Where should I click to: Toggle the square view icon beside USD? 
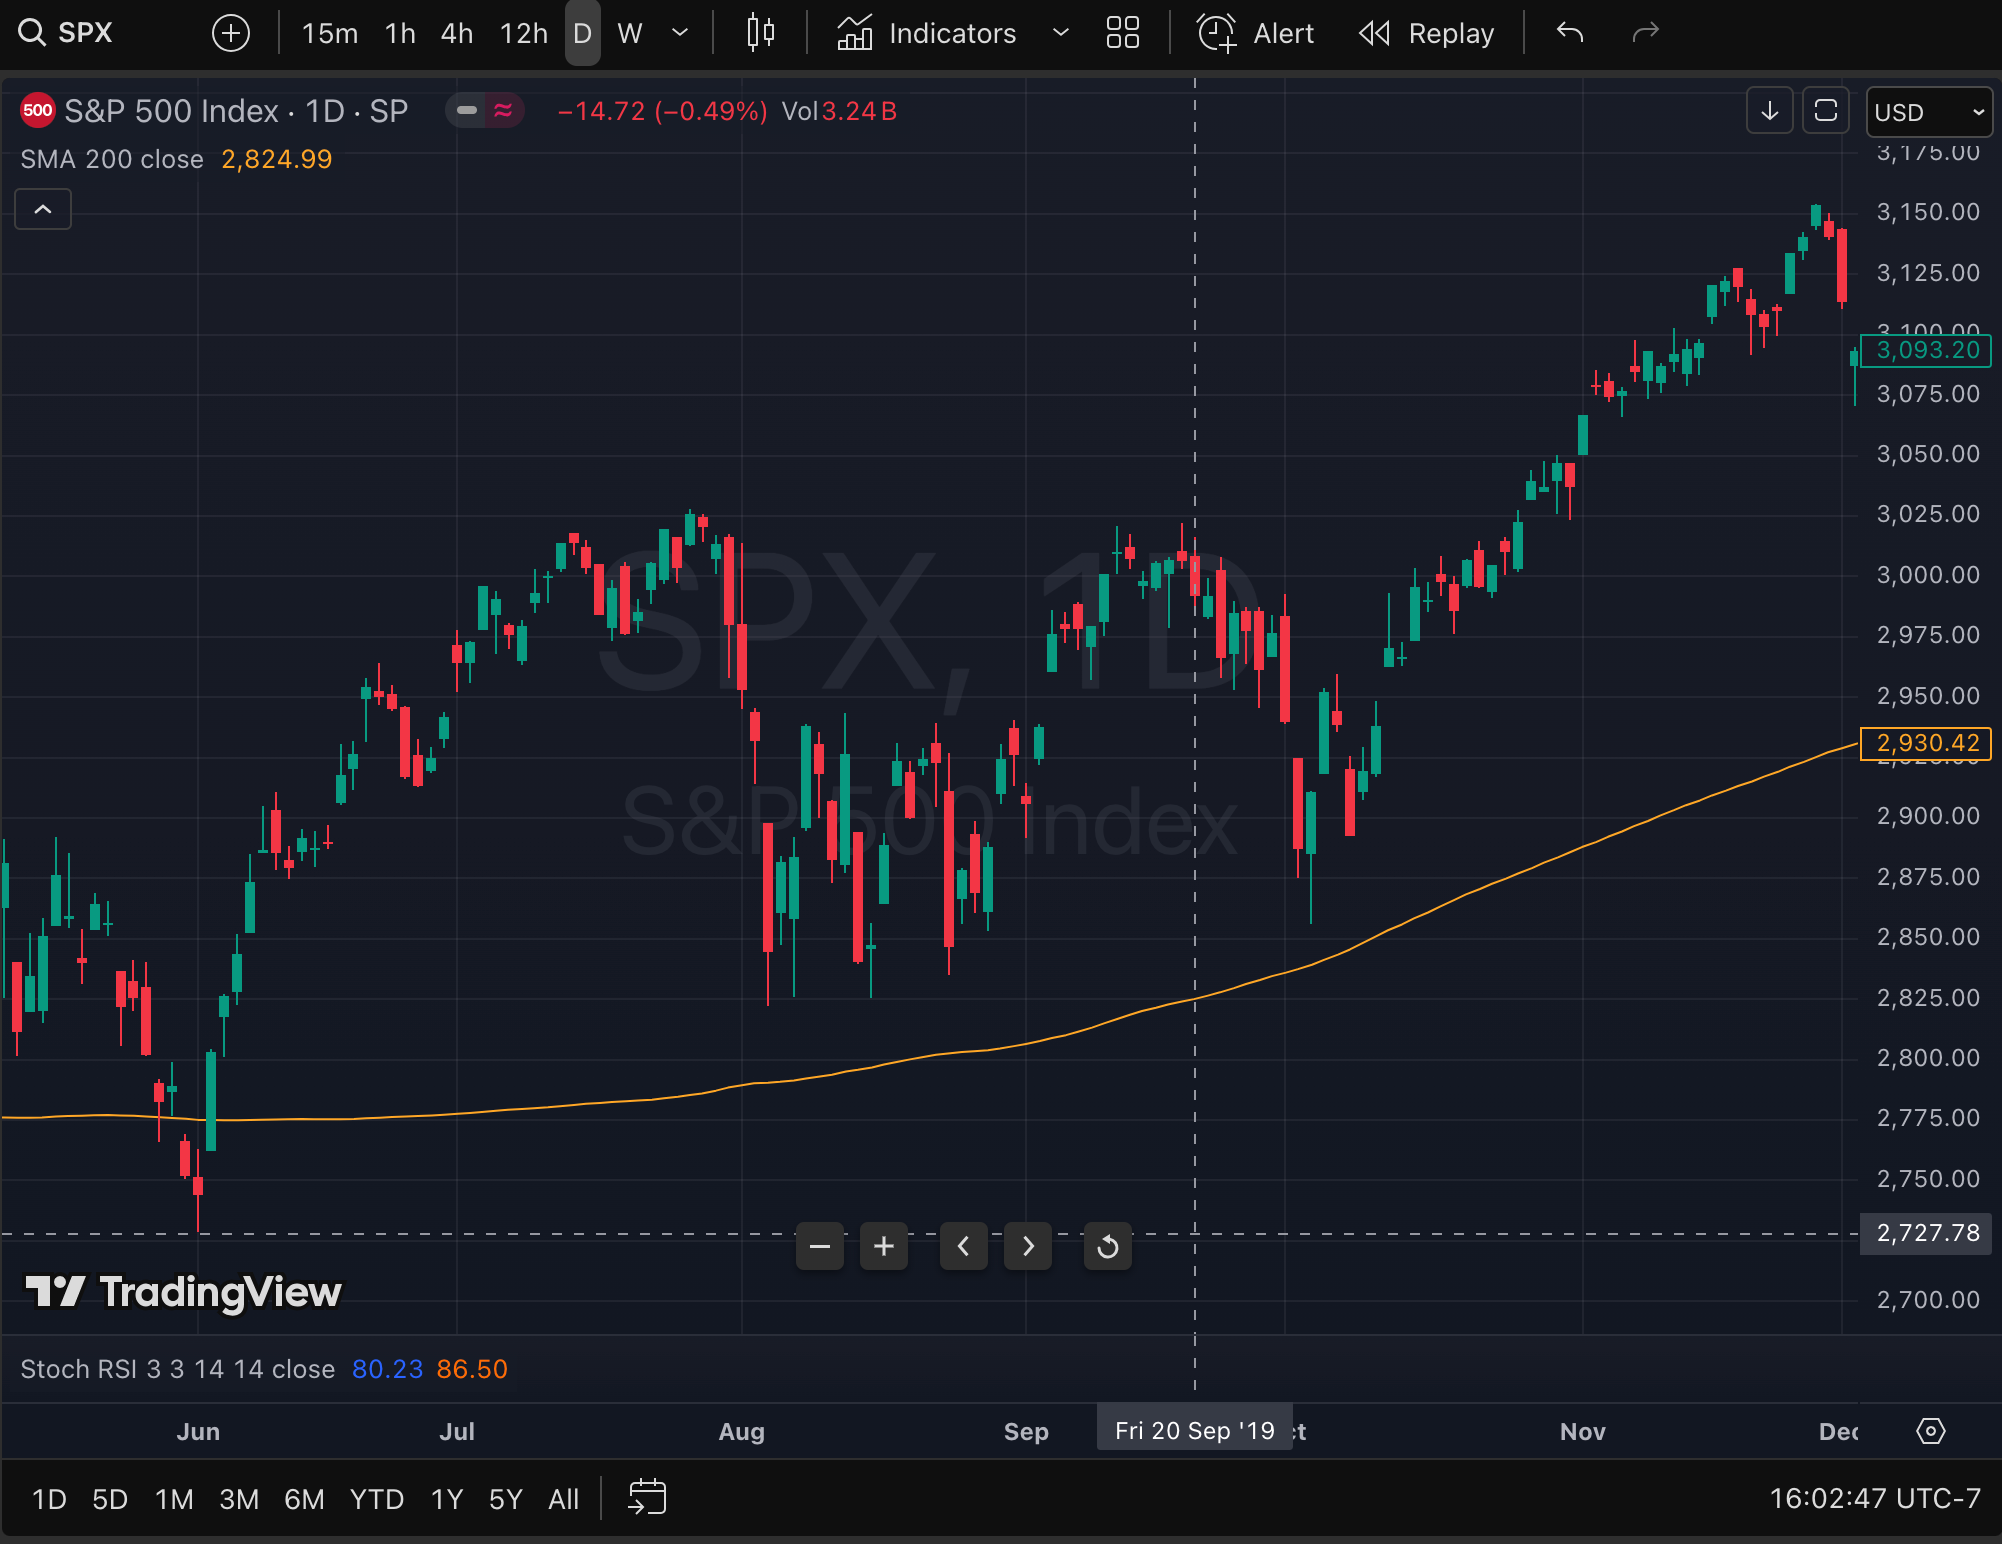click(1826, 110)
